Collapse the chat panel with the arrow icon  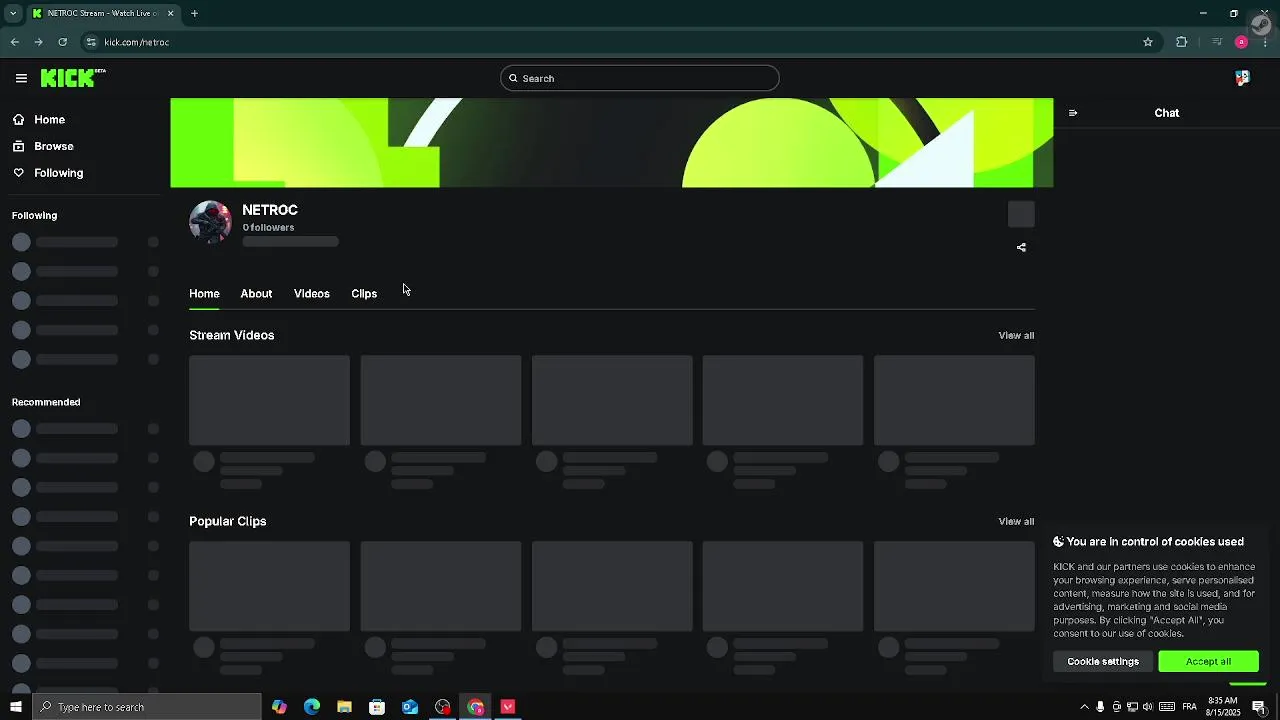point(1073,113)
